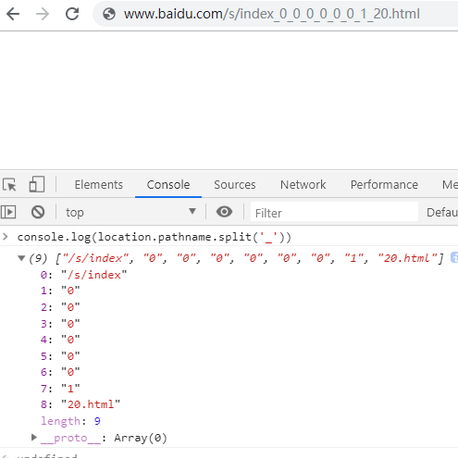Expand the __proto__ Array(0) entry
The image size is (458, 458).
click(x=34, y=437)
